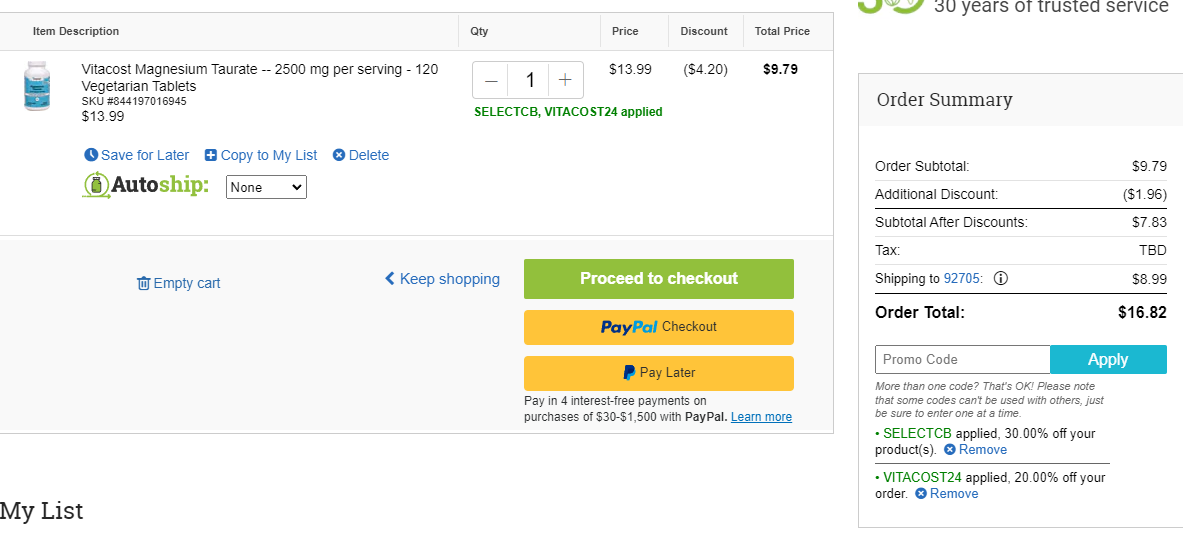Screen dimensions: 1183x534
Task: Click the Autoship logo icon
Action: coord(96,186)
